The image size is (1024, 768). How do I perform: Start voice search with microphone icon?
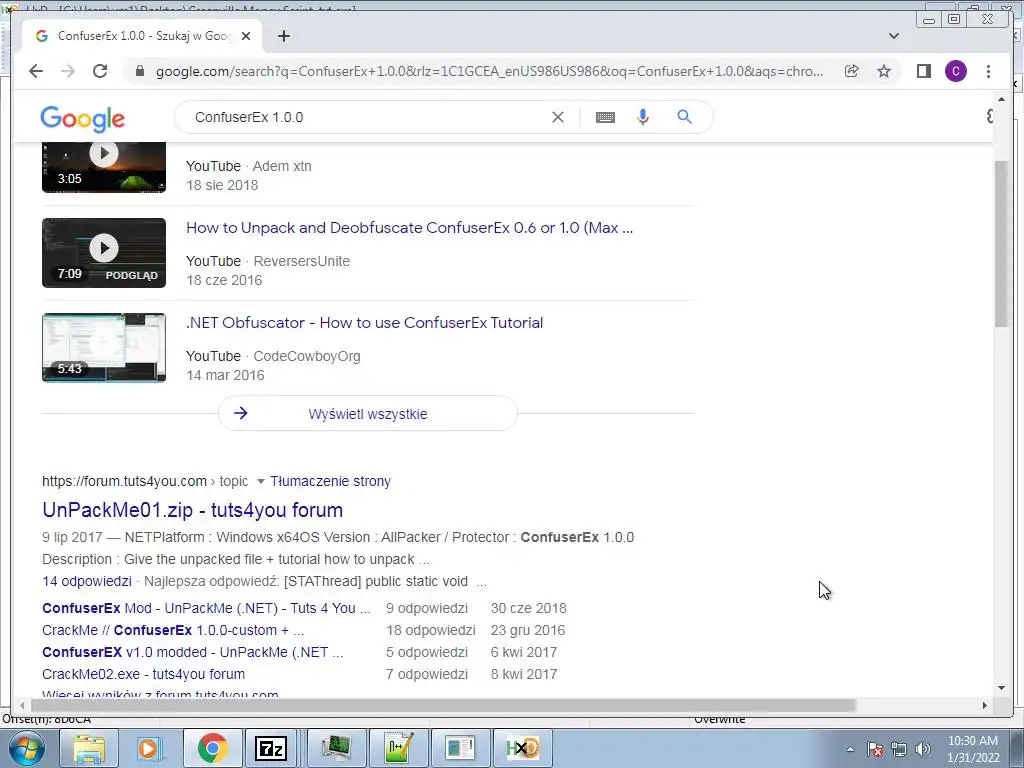[x=643, y=117]
